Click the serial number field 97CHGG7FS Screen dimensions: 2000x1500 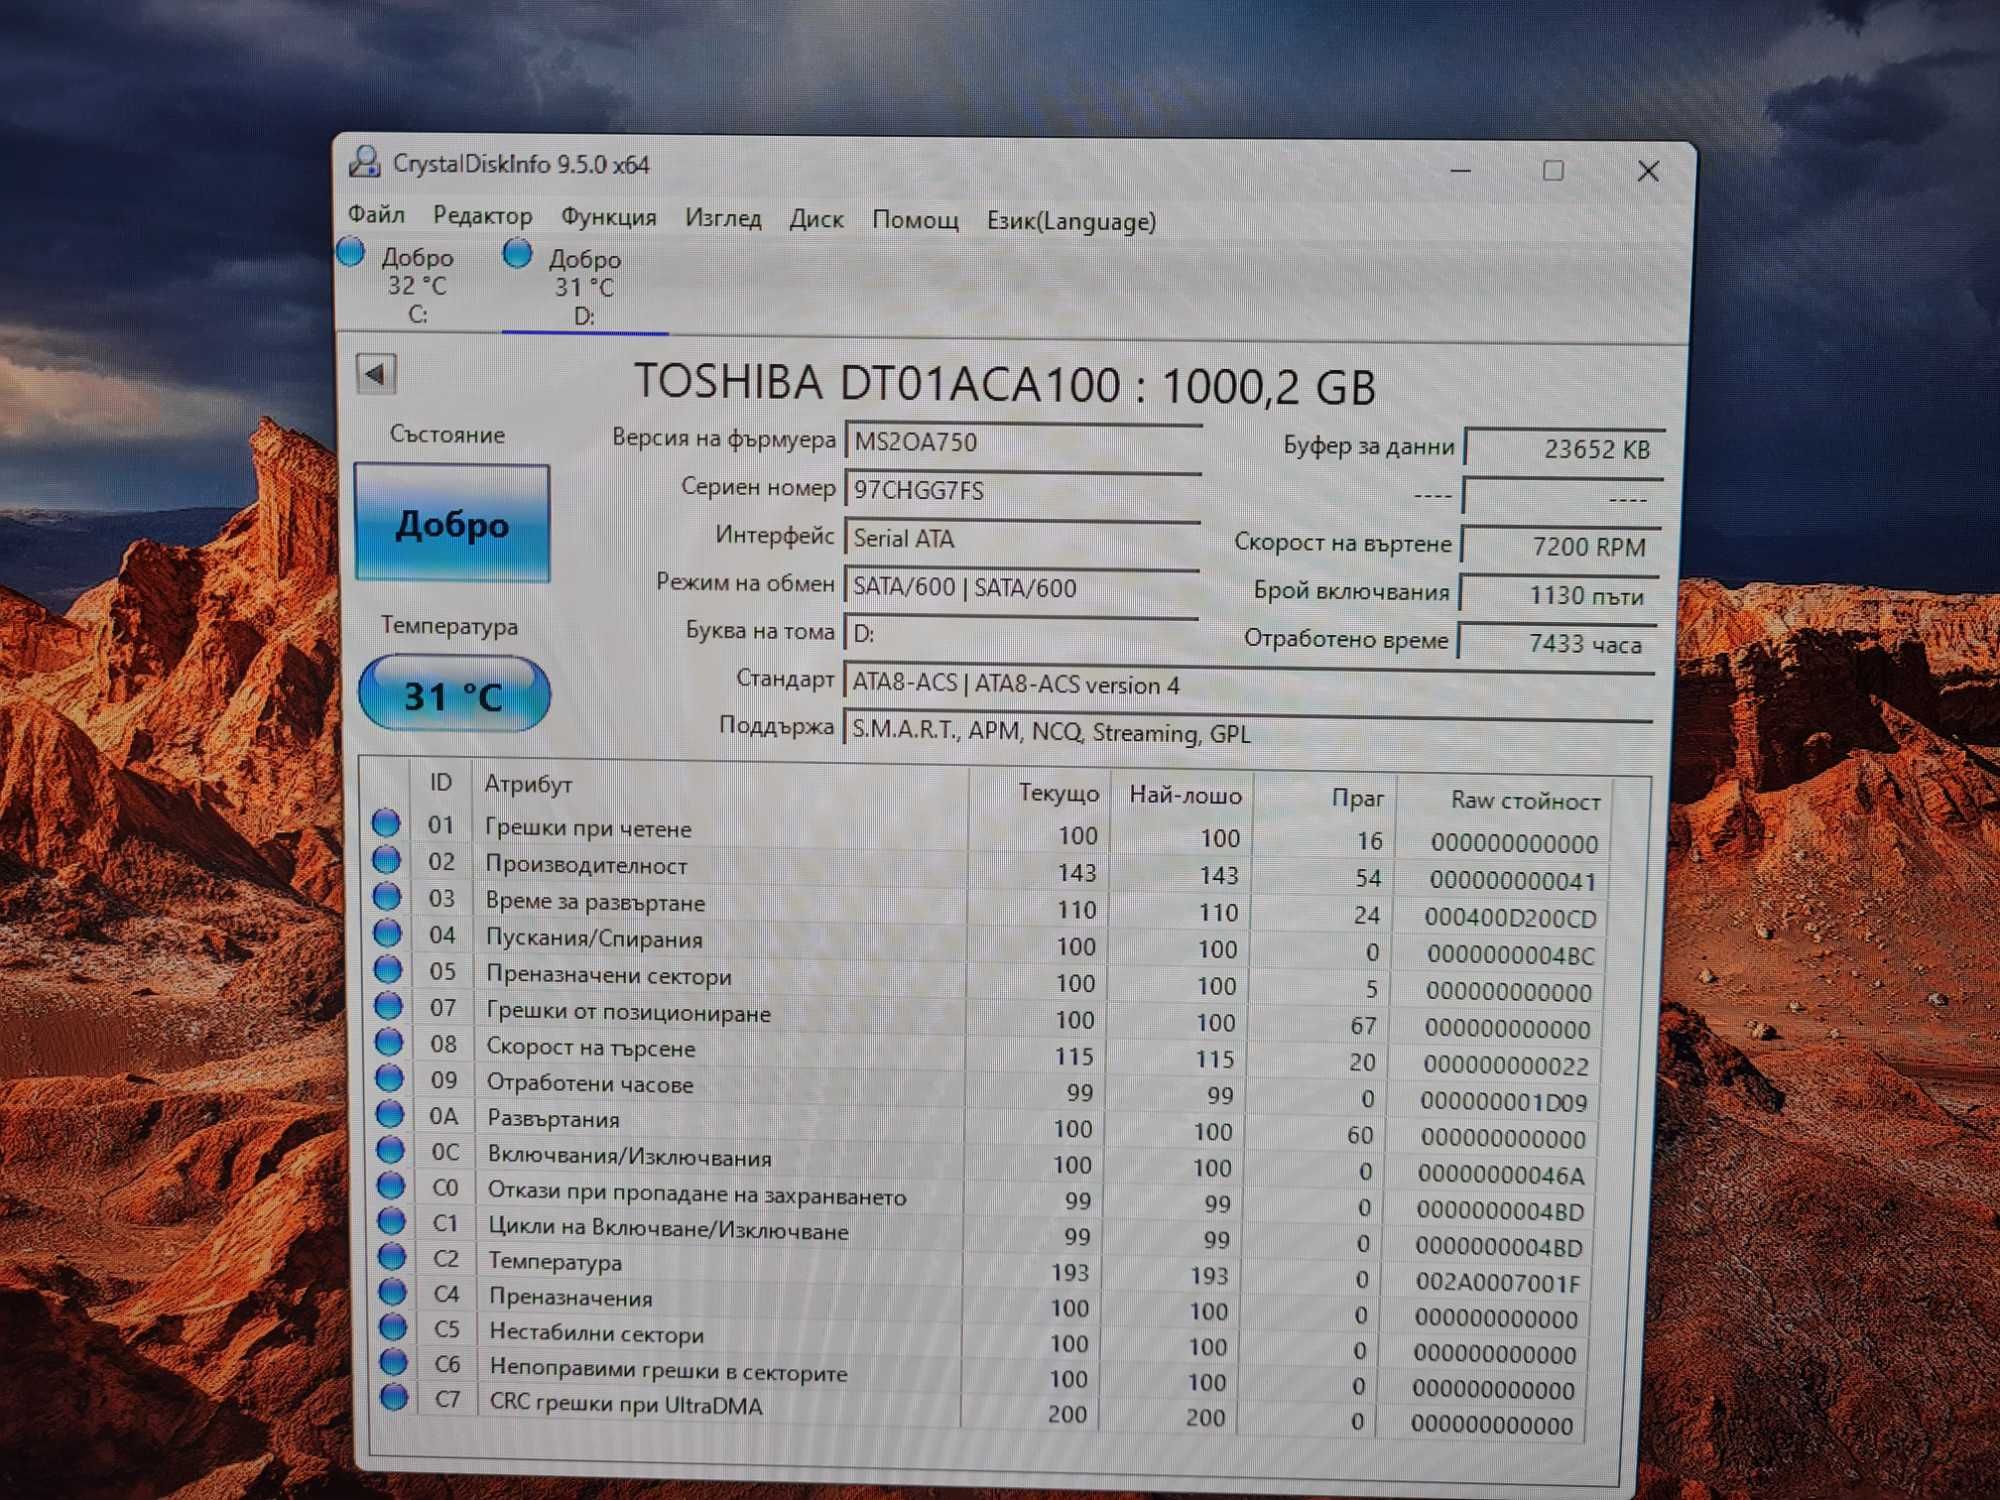coord(1023,490)
